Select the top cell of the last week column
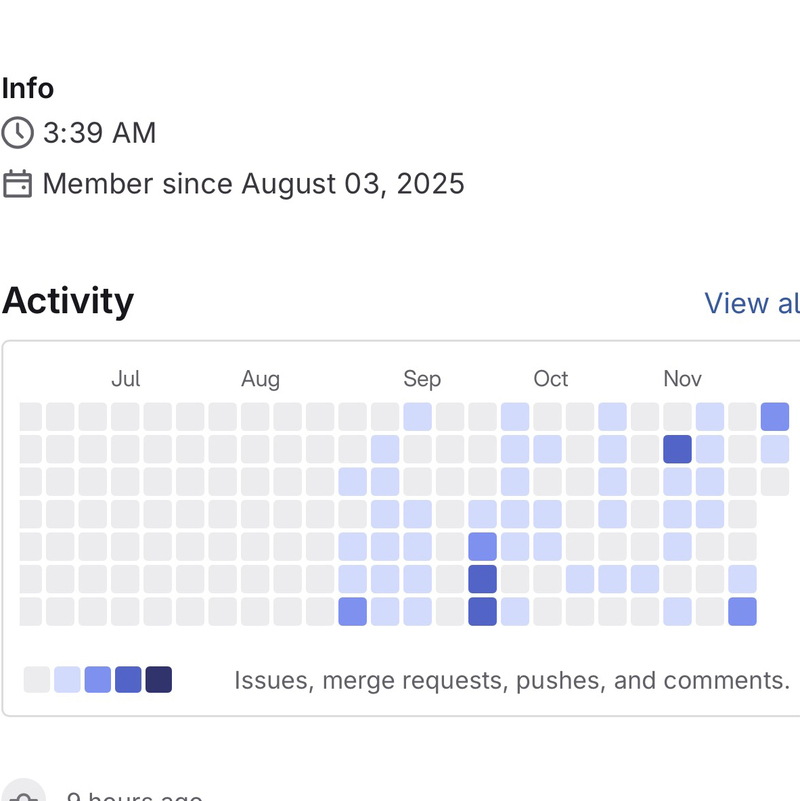The image size is (800, 801). tap(774, 417)
